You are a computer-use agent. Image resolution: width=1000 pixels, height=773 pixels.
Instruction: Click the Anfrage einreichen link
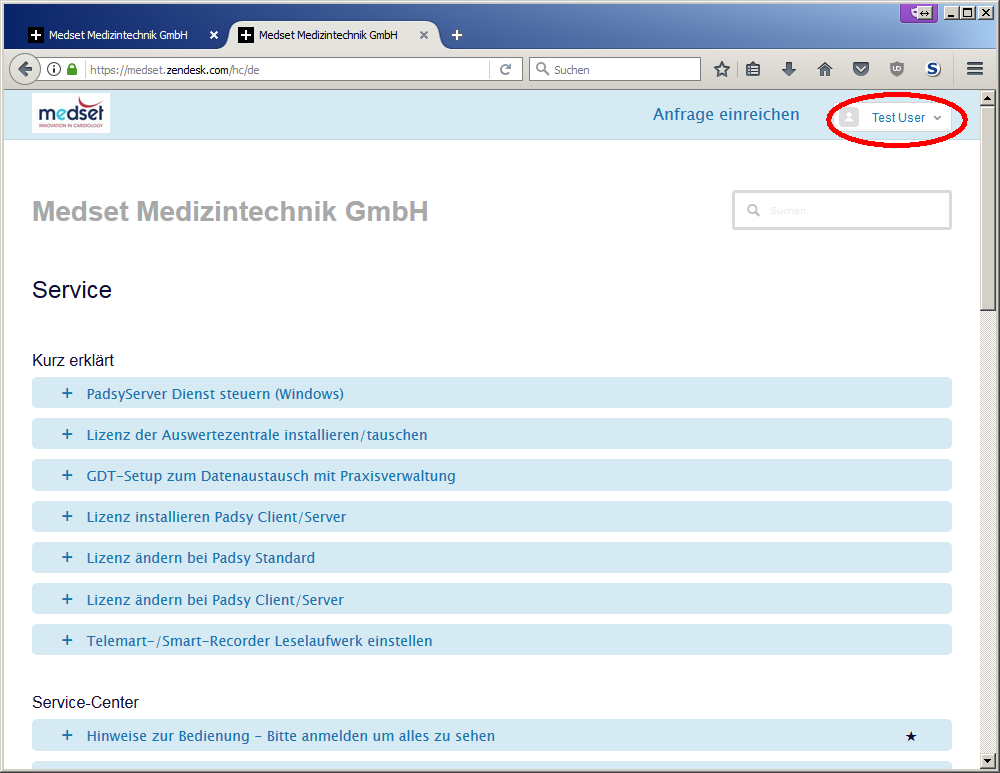[726, 115]
